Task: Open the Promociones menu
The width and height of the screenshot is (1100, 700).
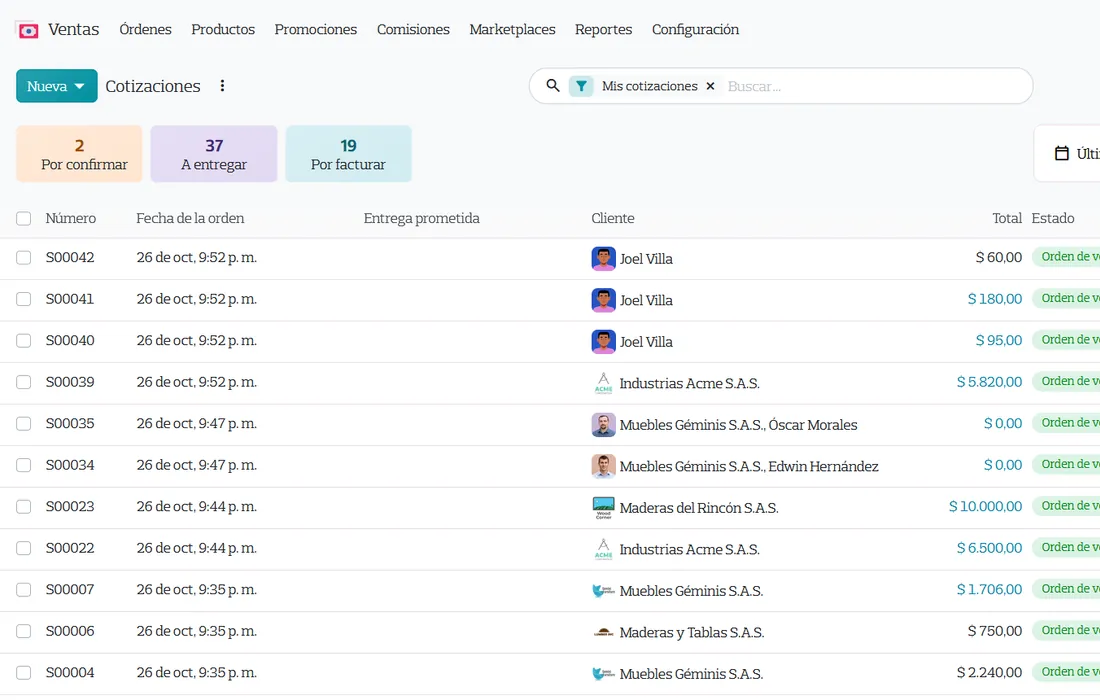Action: [316, 29]
